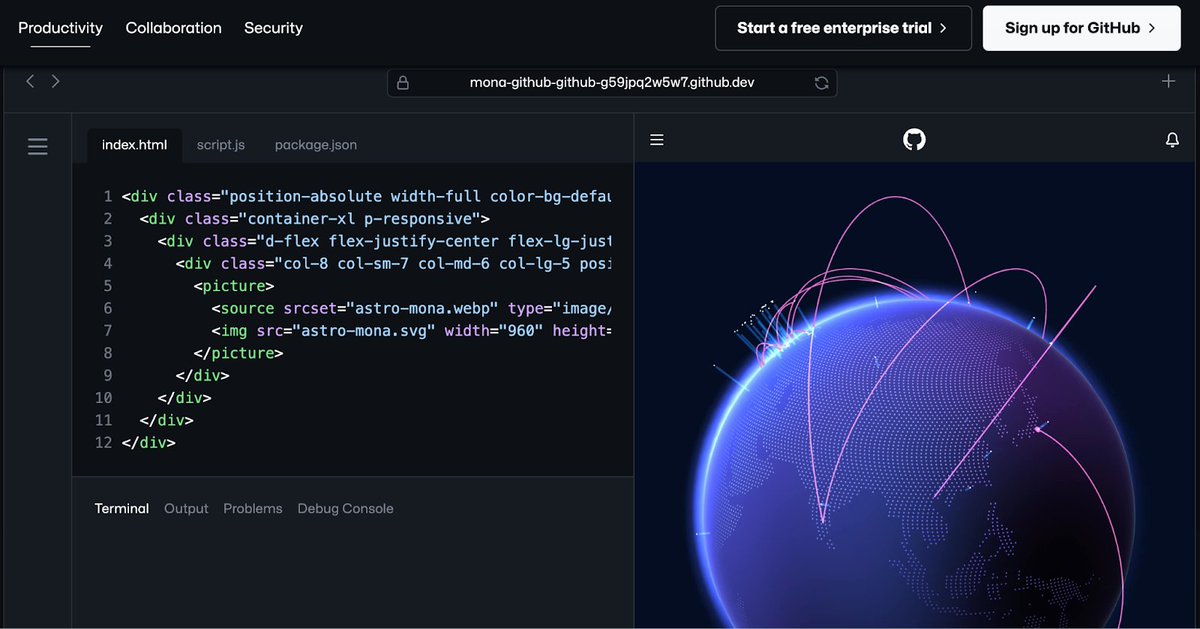Open a new tab with the plus icon
Viewport: 1200px width, 629px height.
point(1168,83)
